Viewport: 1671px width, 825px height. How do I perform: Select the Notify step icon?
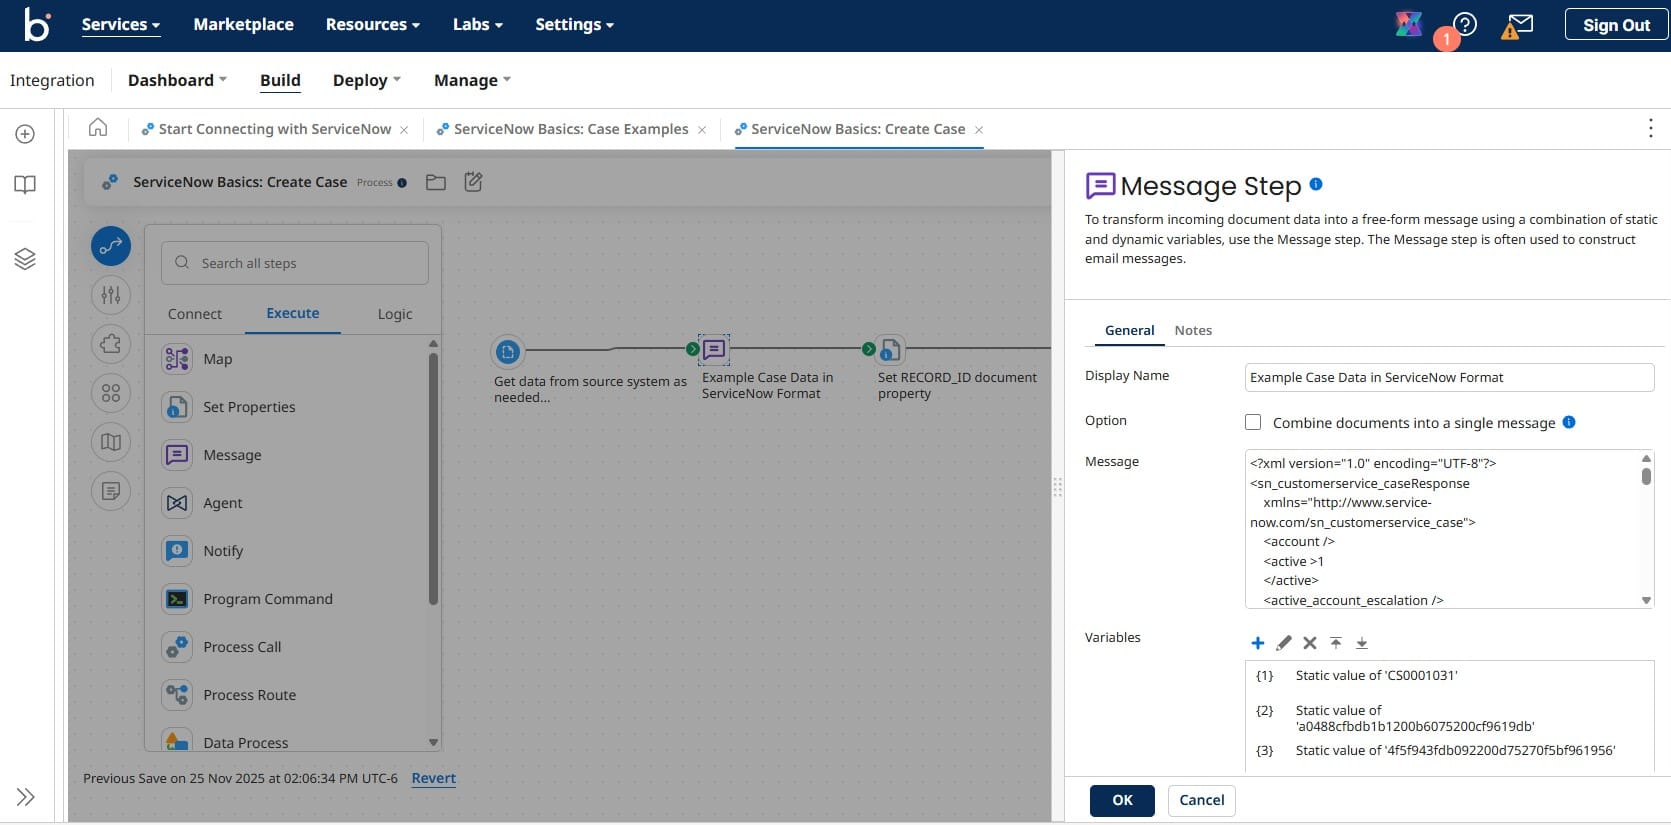click(x=177, y=551)
